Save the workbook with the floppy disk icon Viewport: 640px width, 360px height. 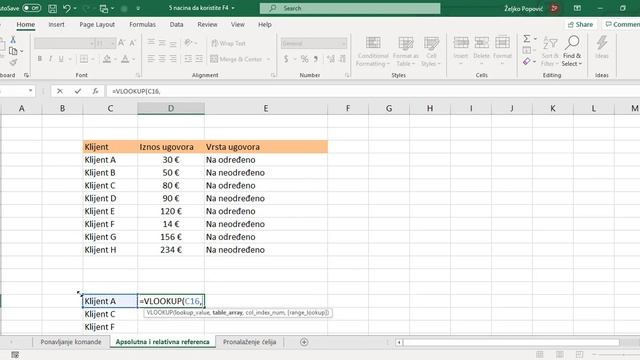tap(52, 8)
